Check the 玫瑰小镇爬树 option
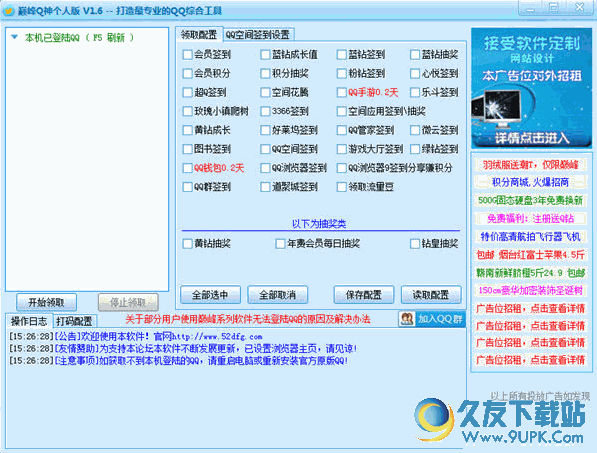The height and width of the screenshot is (453, 597). (x=187, y=111)
